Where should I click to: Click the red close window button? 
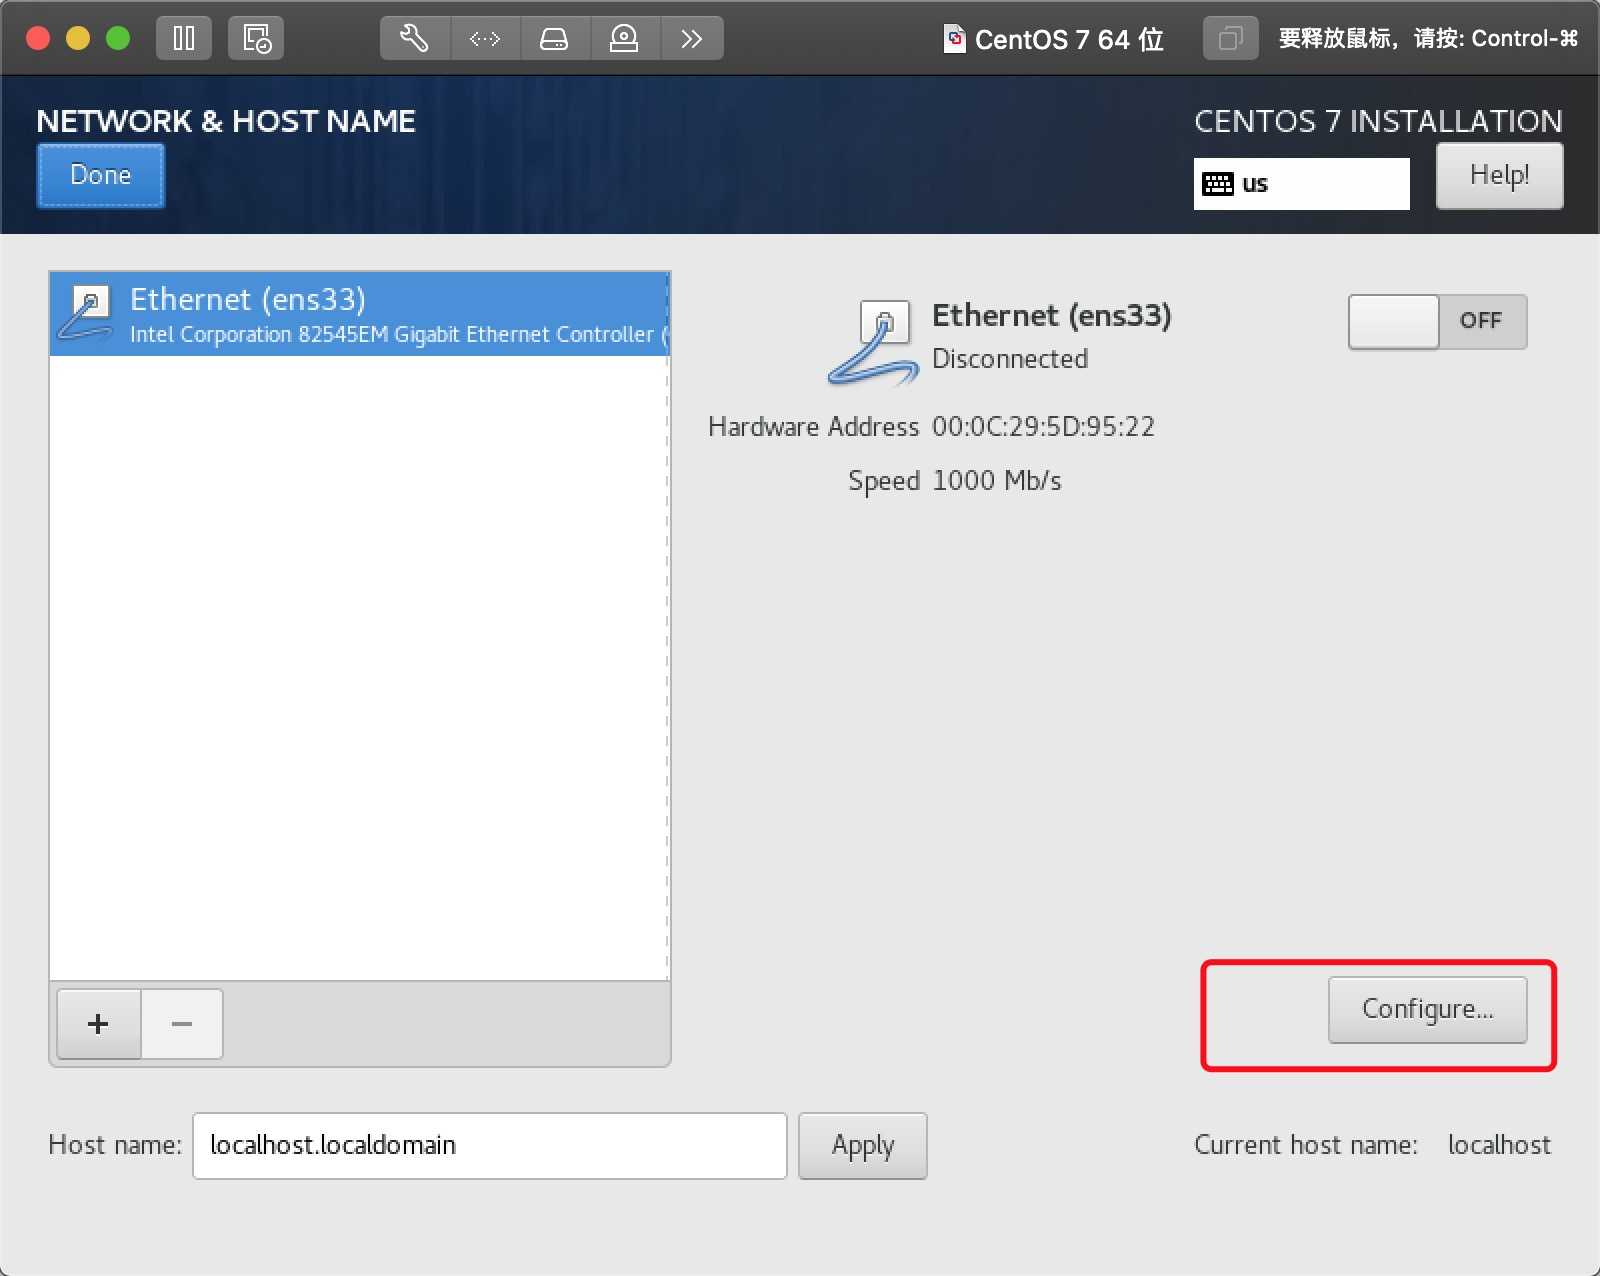(x=38, y=38)
